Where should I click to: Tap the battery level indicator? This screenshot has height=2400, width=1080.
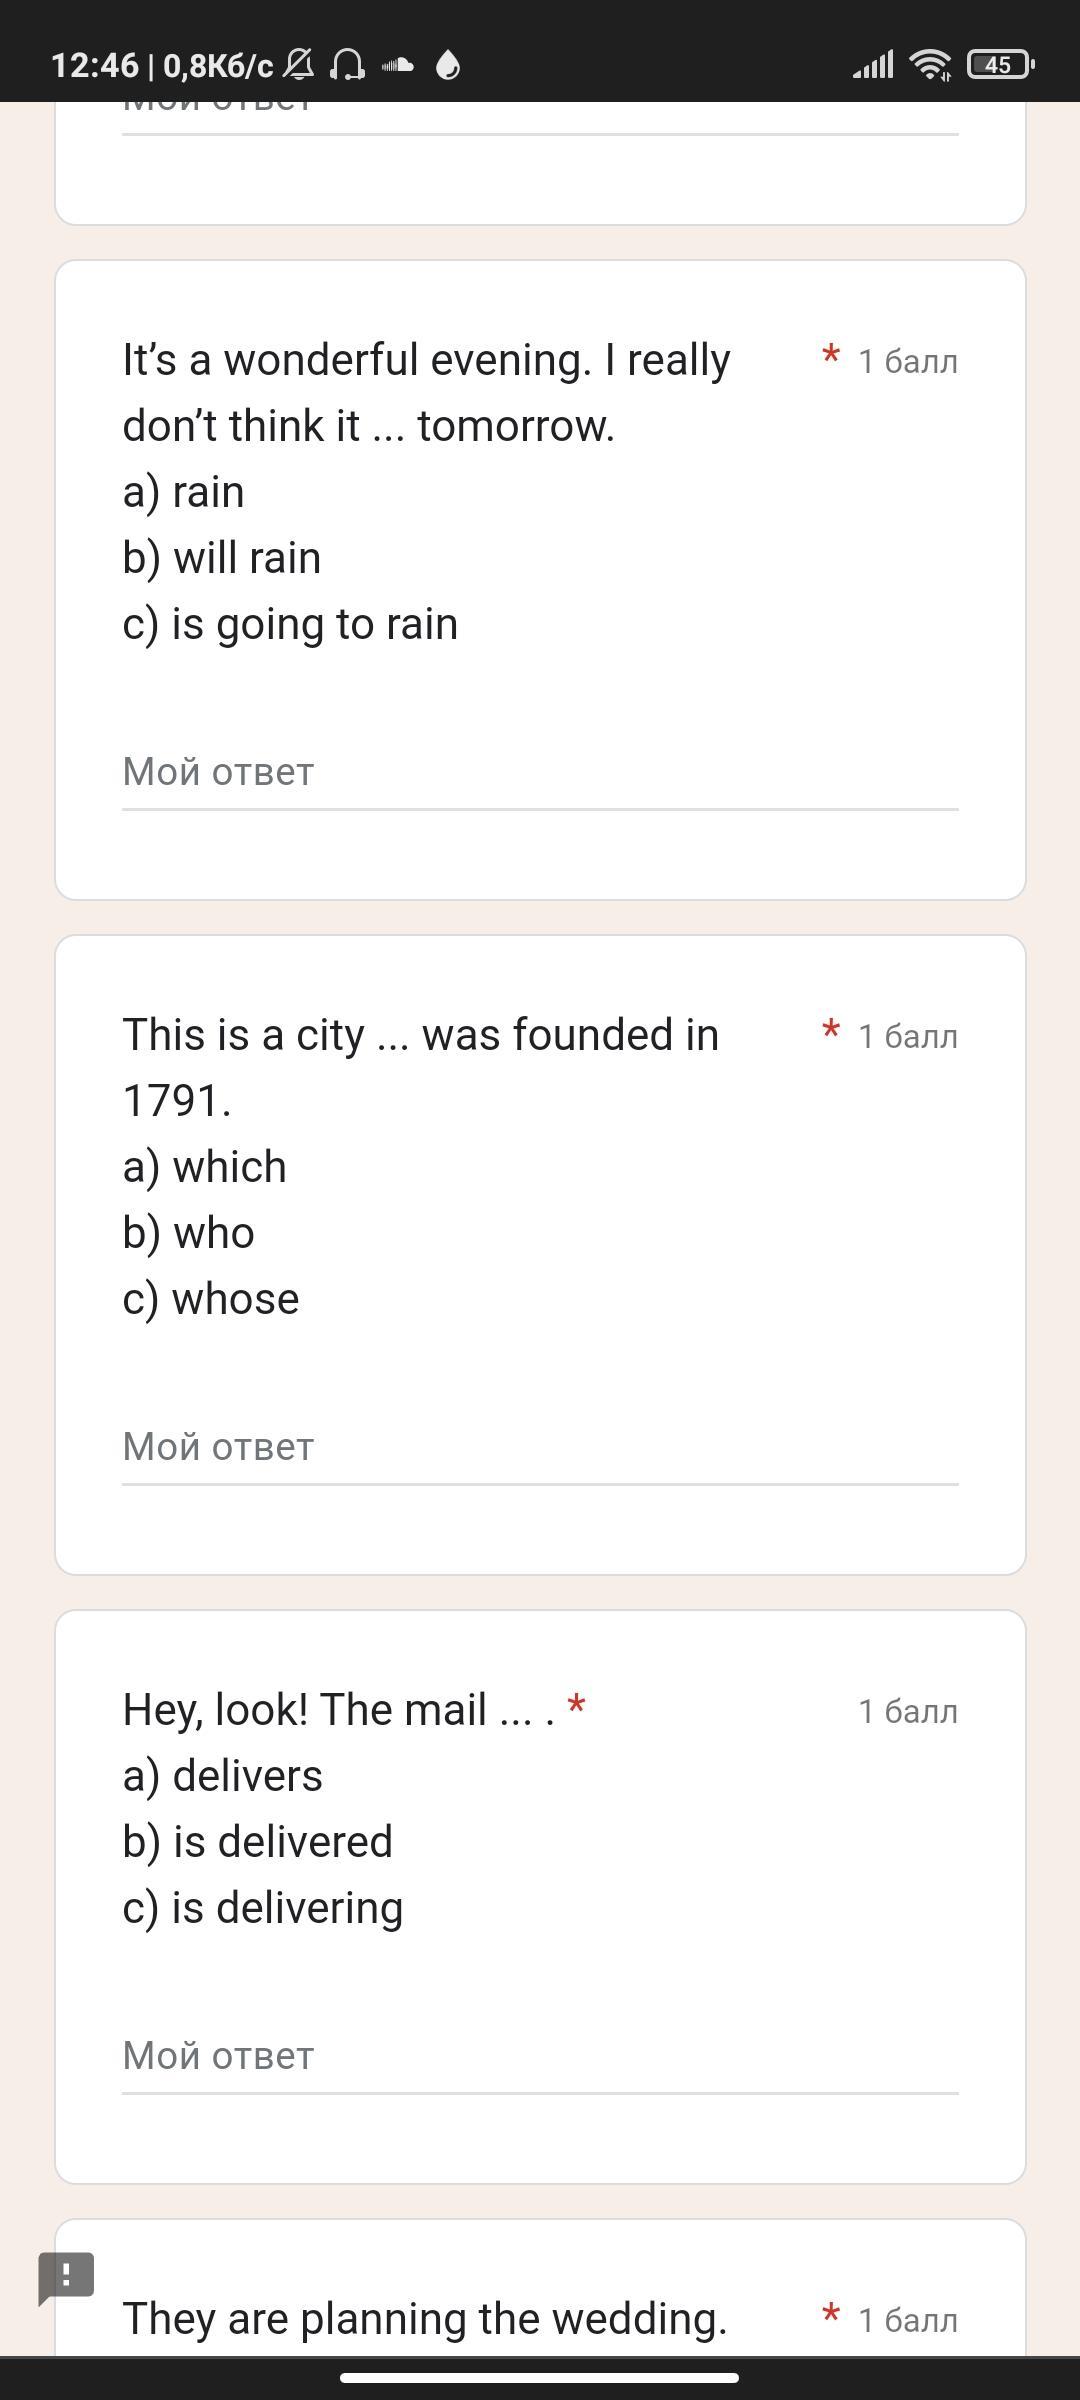999,65
